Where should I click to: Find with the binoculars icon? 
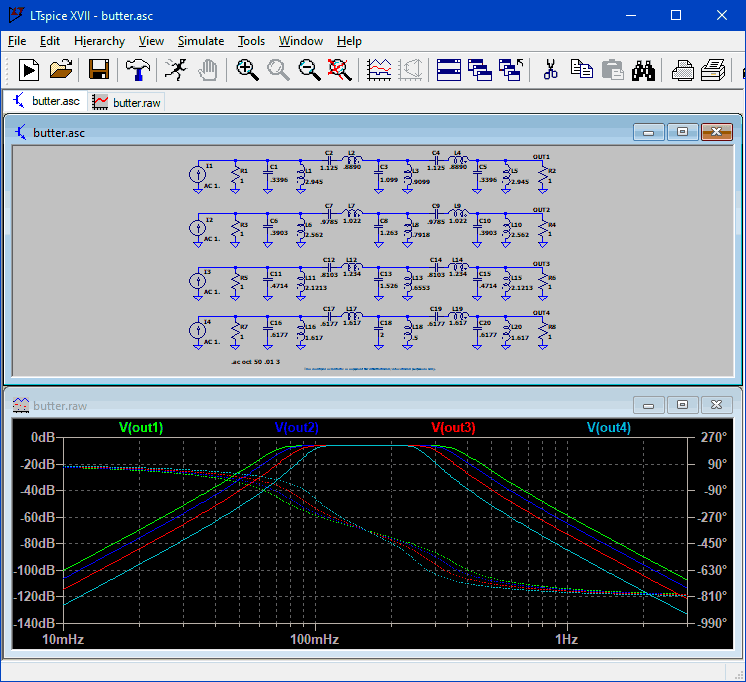click(x=643, y=70)
